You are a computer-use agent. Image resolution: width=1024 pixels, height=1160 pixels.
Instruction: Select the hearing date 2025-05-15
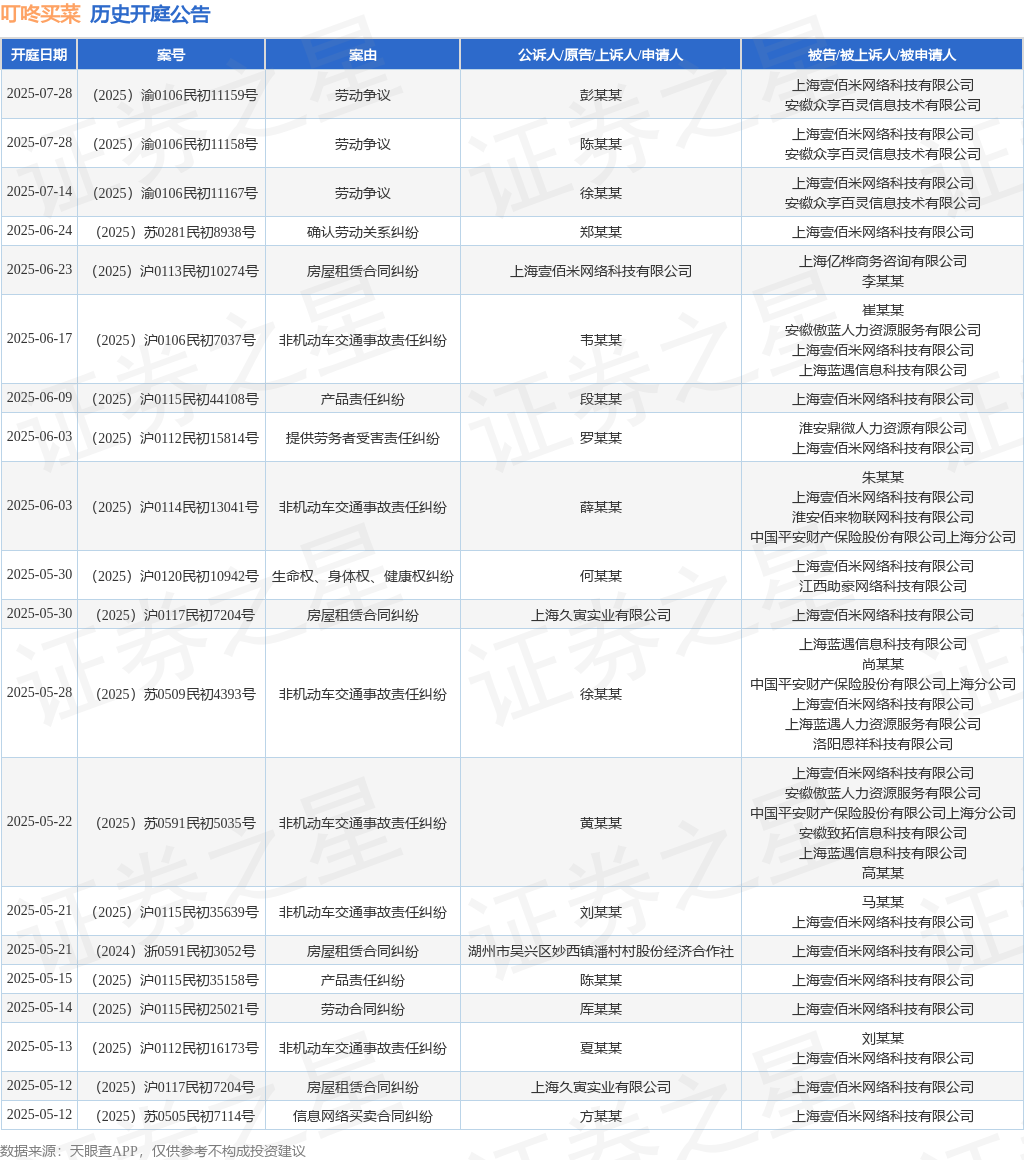39,978
